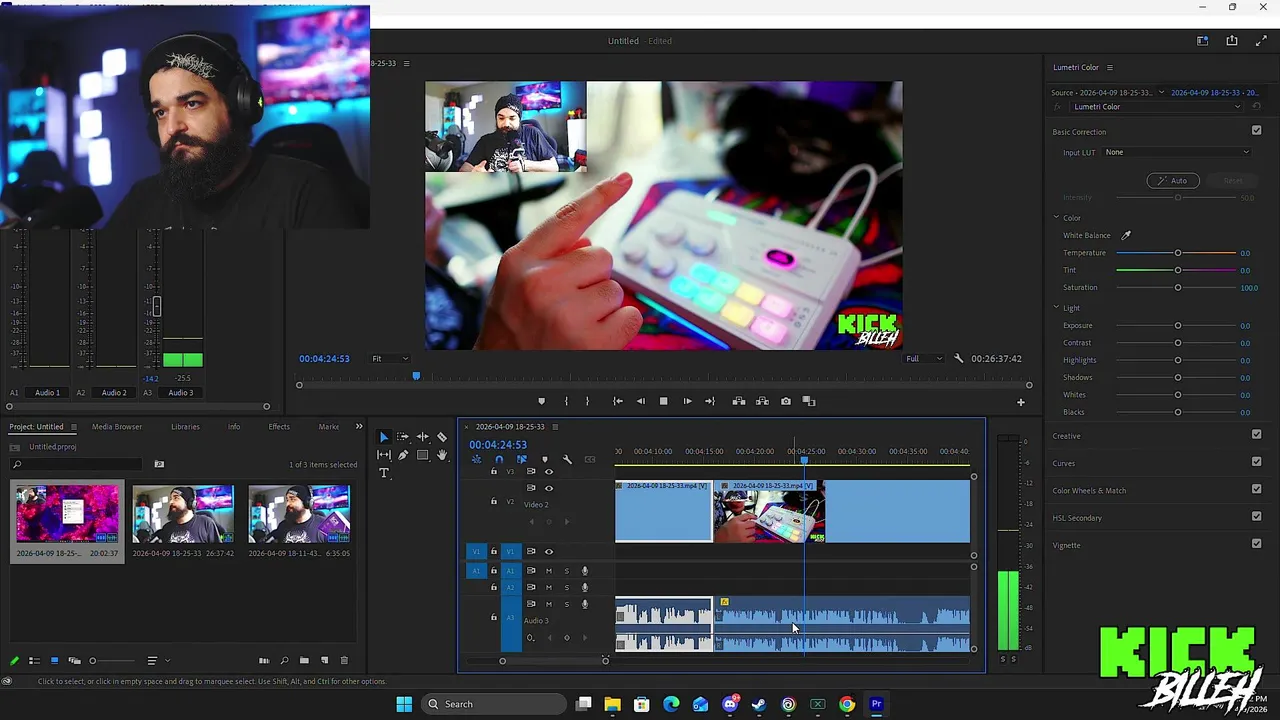Screen dimensions: 1280x720
Task: Open Full playback resolution dropdown
Action: pyautogui.click(x=923, y=358)
